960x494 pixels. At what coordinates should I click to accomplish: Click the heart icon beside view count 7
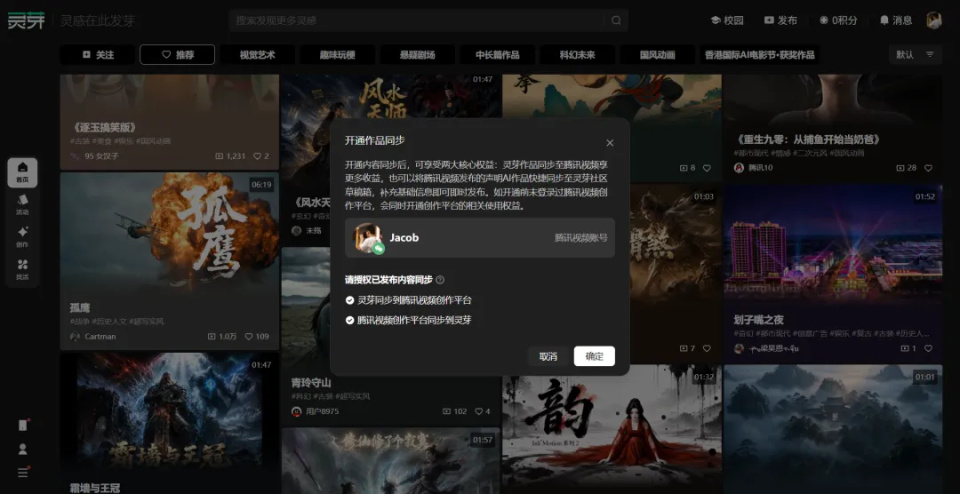click(x=707, y=348)
